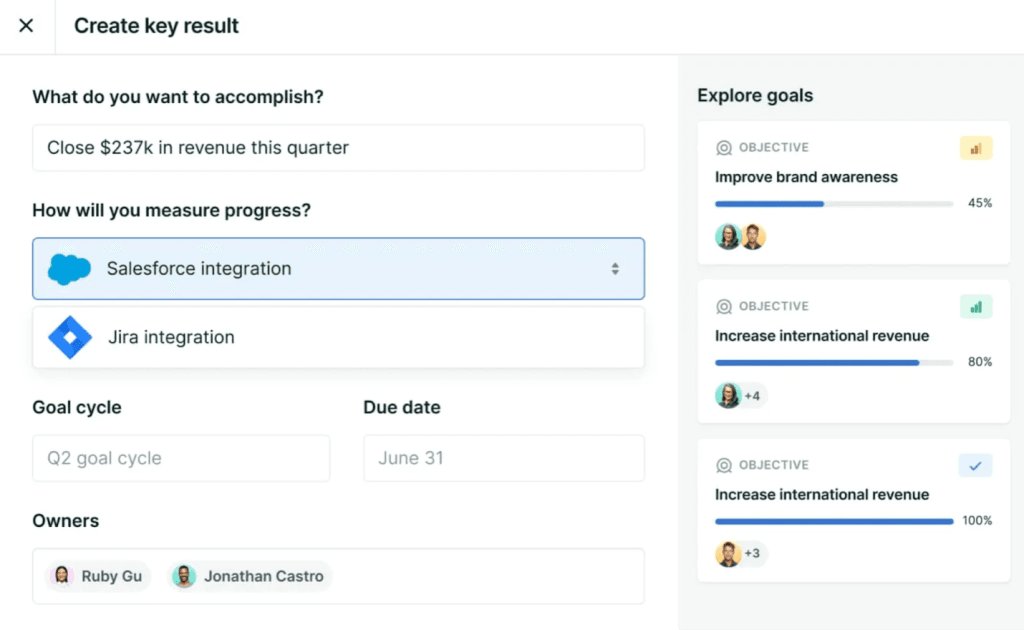Click the yellow bar chart status icon

(x=975, y=148)
